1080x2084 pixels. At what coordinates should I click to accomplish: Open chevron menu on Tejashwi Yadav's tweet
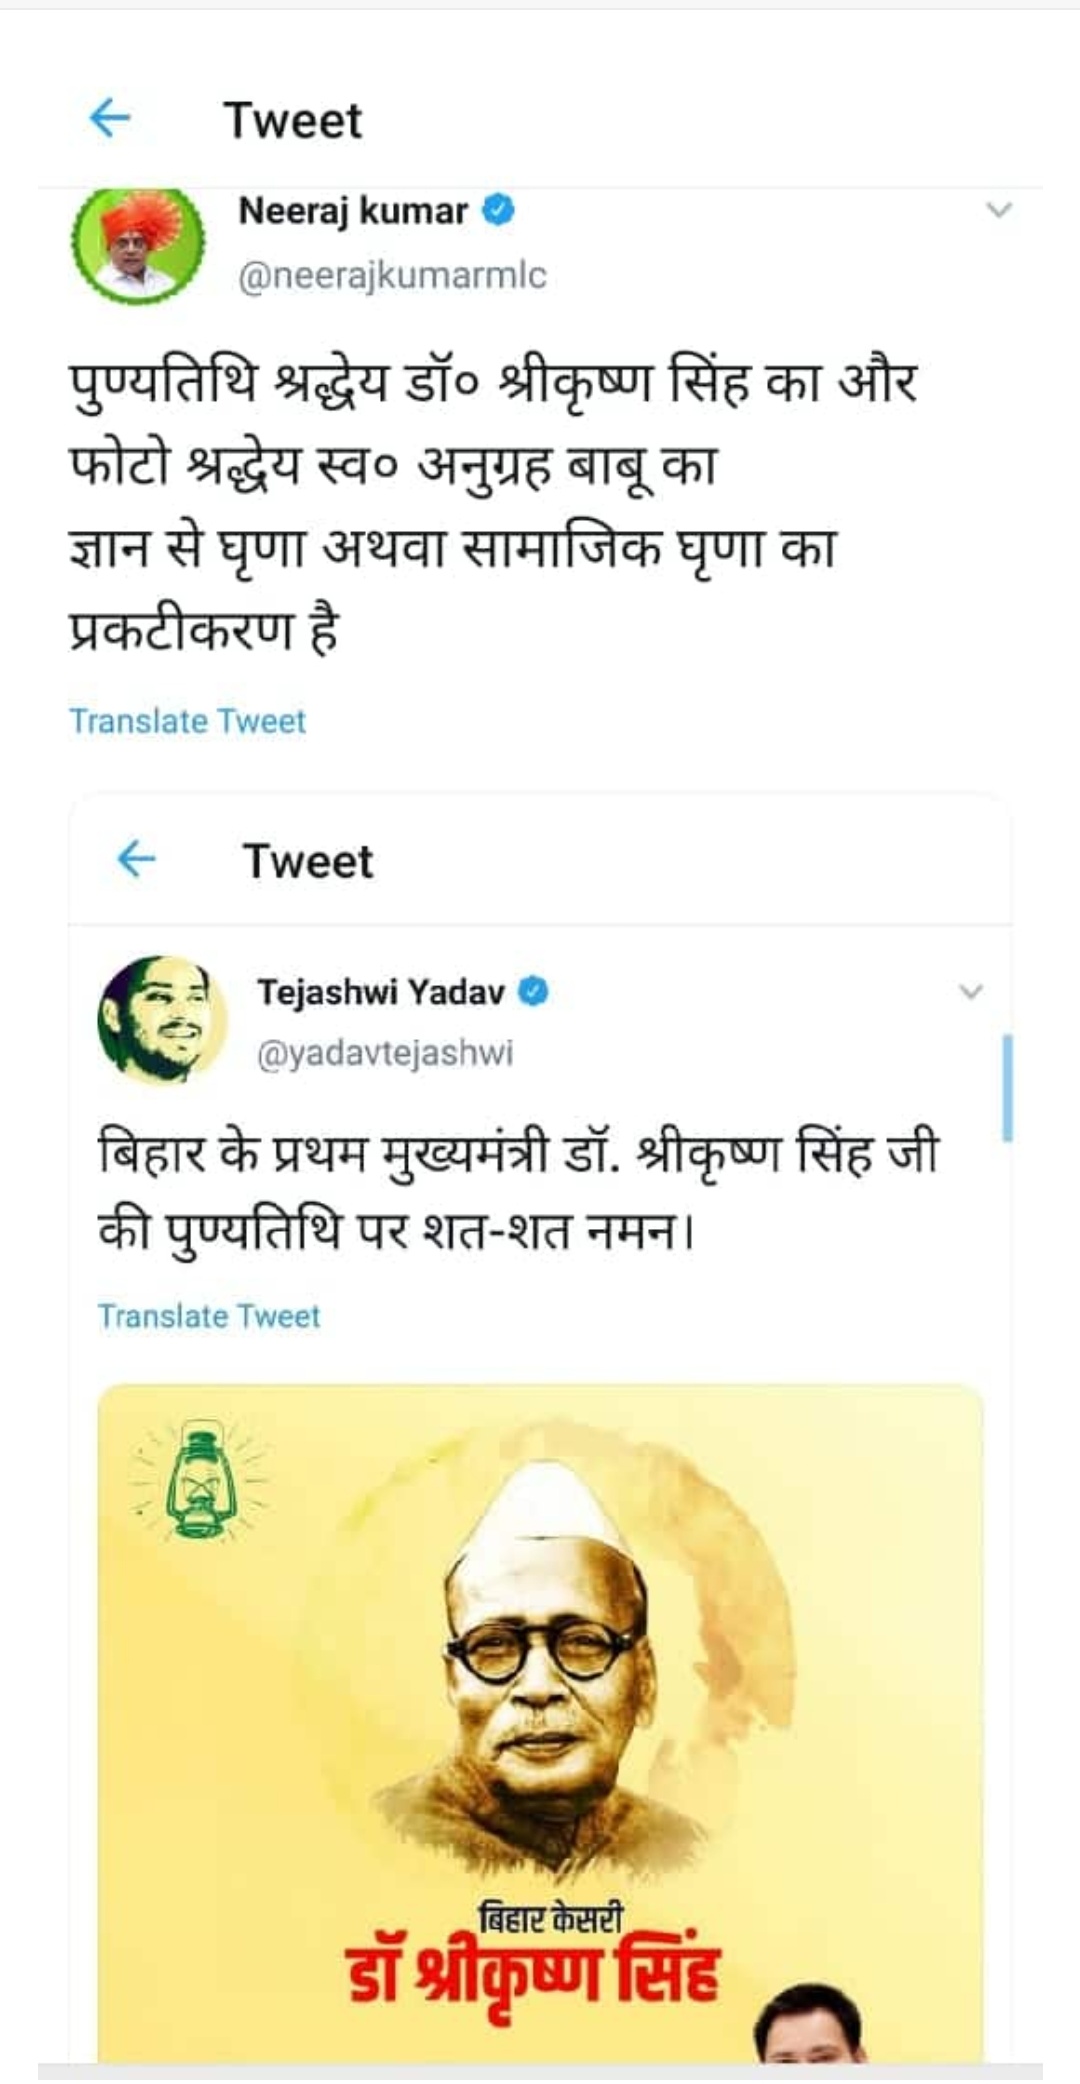click(970, 992)
